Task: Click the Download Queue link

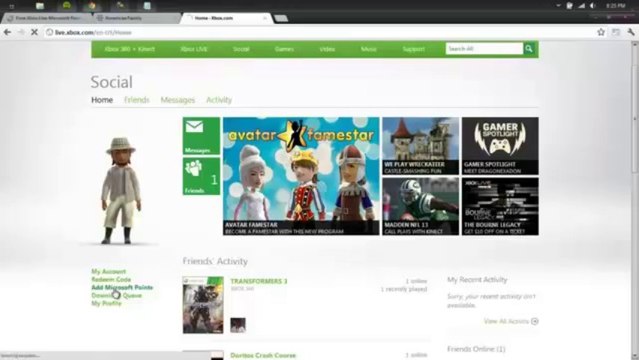Action: (117, 296)
